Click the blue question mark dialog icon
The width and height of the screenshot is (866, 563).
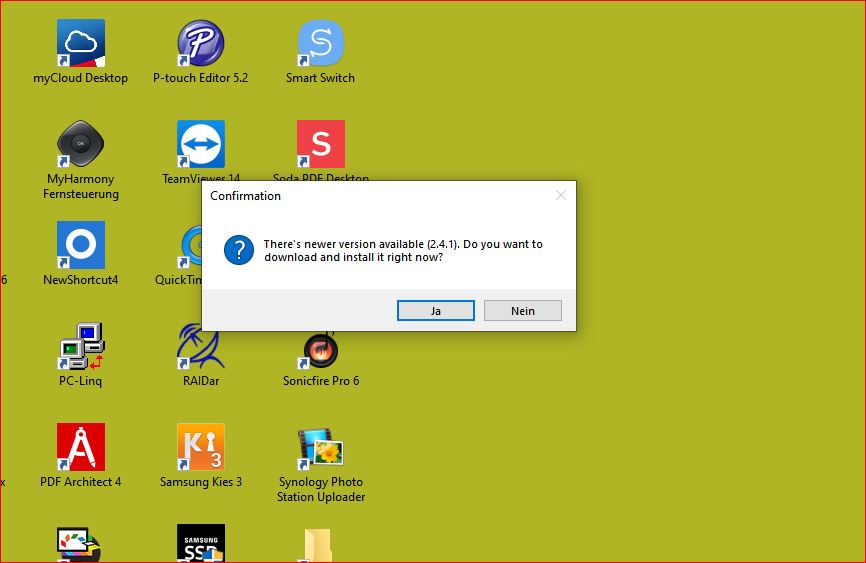[239, 250]
